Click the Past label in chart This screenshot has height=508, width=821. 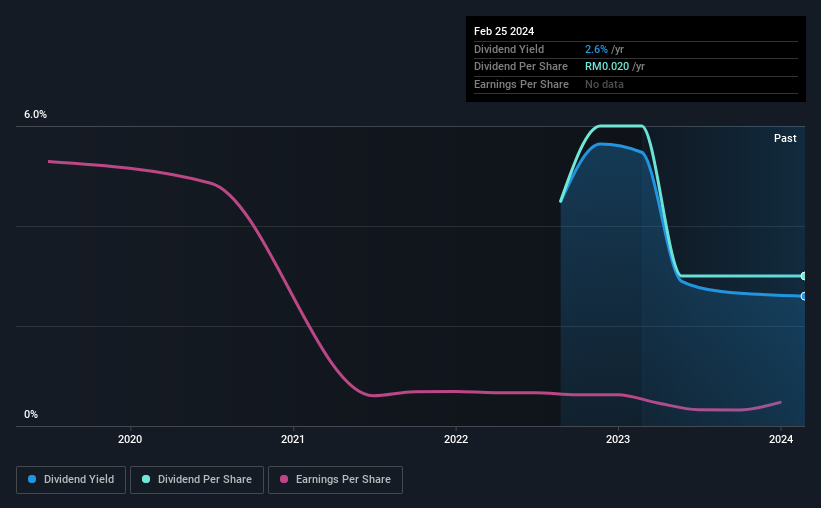pyautogui.click(x=785, y=138)
